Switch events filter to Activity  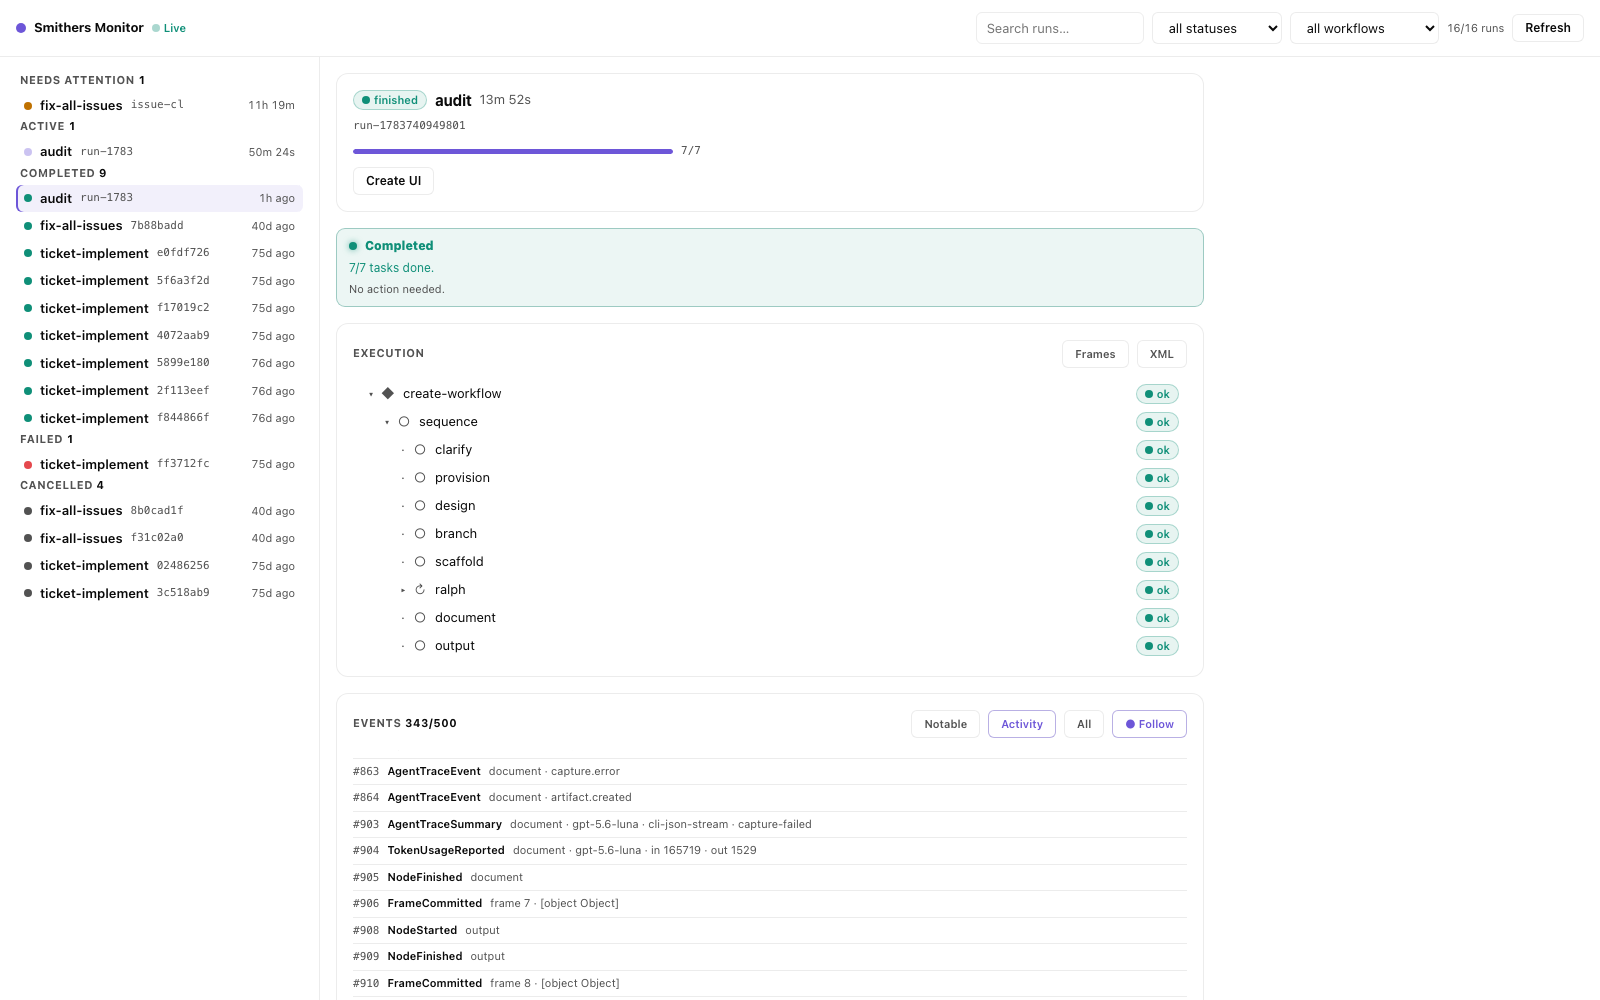tap(1022, 724)
